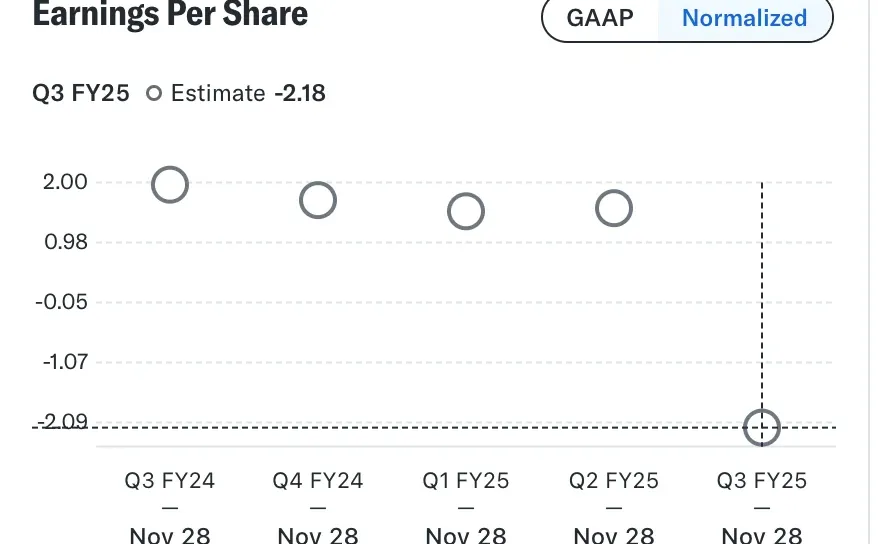Select the Normalized EPS option
The height and width of the screenshot is (544, 878).
coord(745,18)
